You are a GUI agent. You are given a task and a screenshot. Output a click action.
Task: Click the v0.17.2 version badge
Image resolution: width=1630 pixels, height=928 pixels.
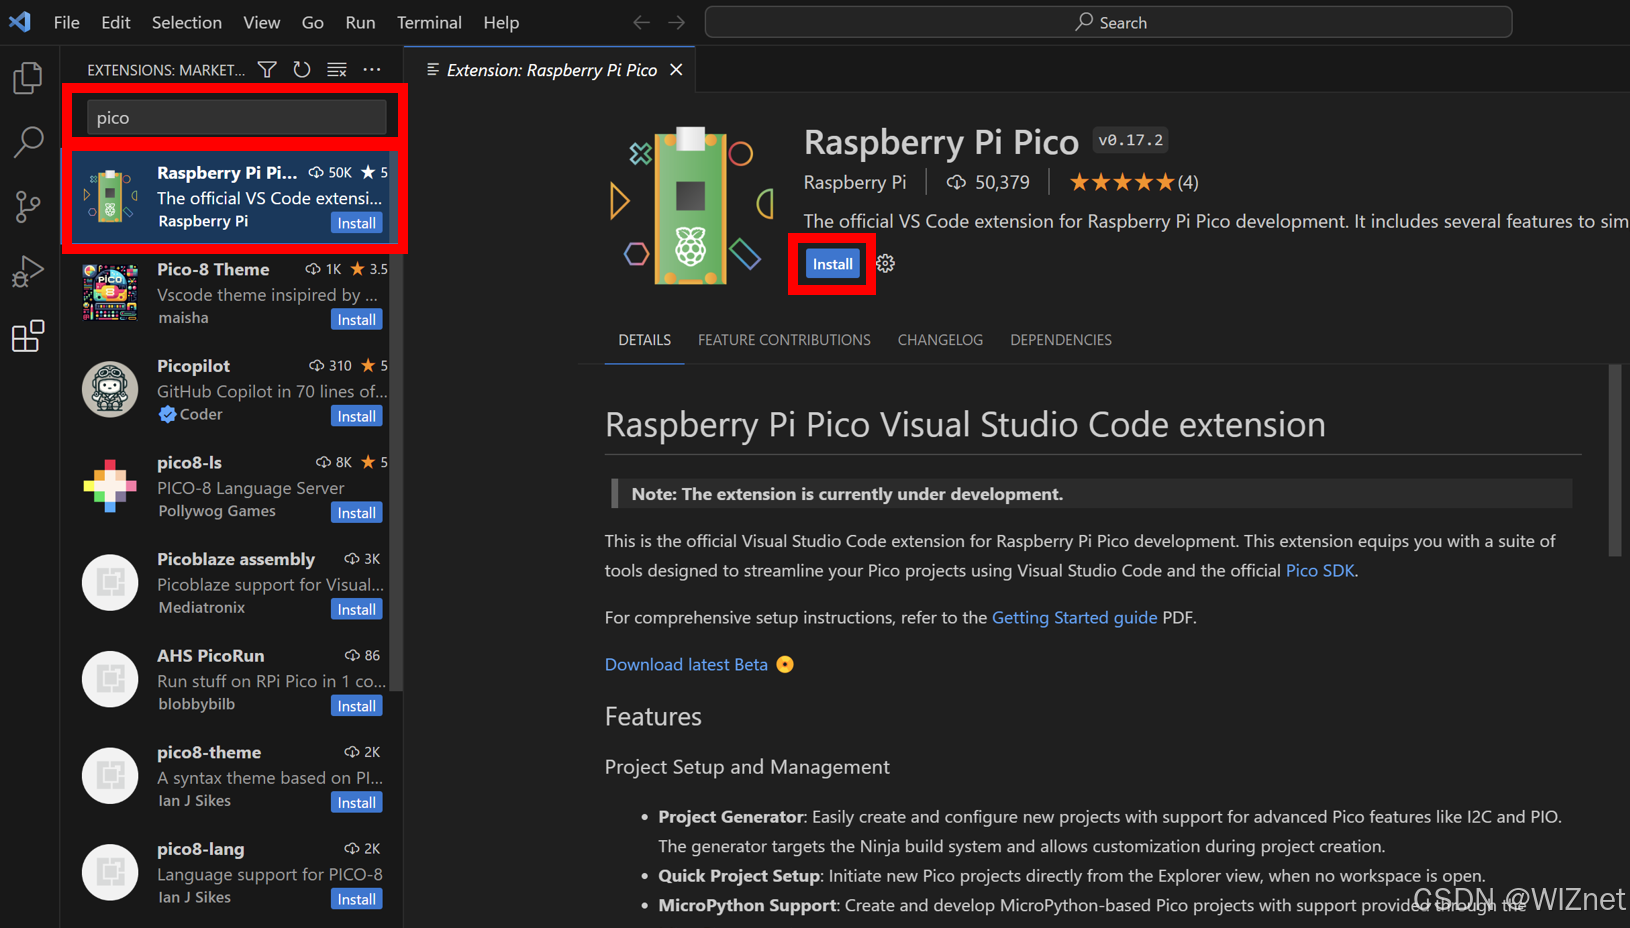point(1131,140)
